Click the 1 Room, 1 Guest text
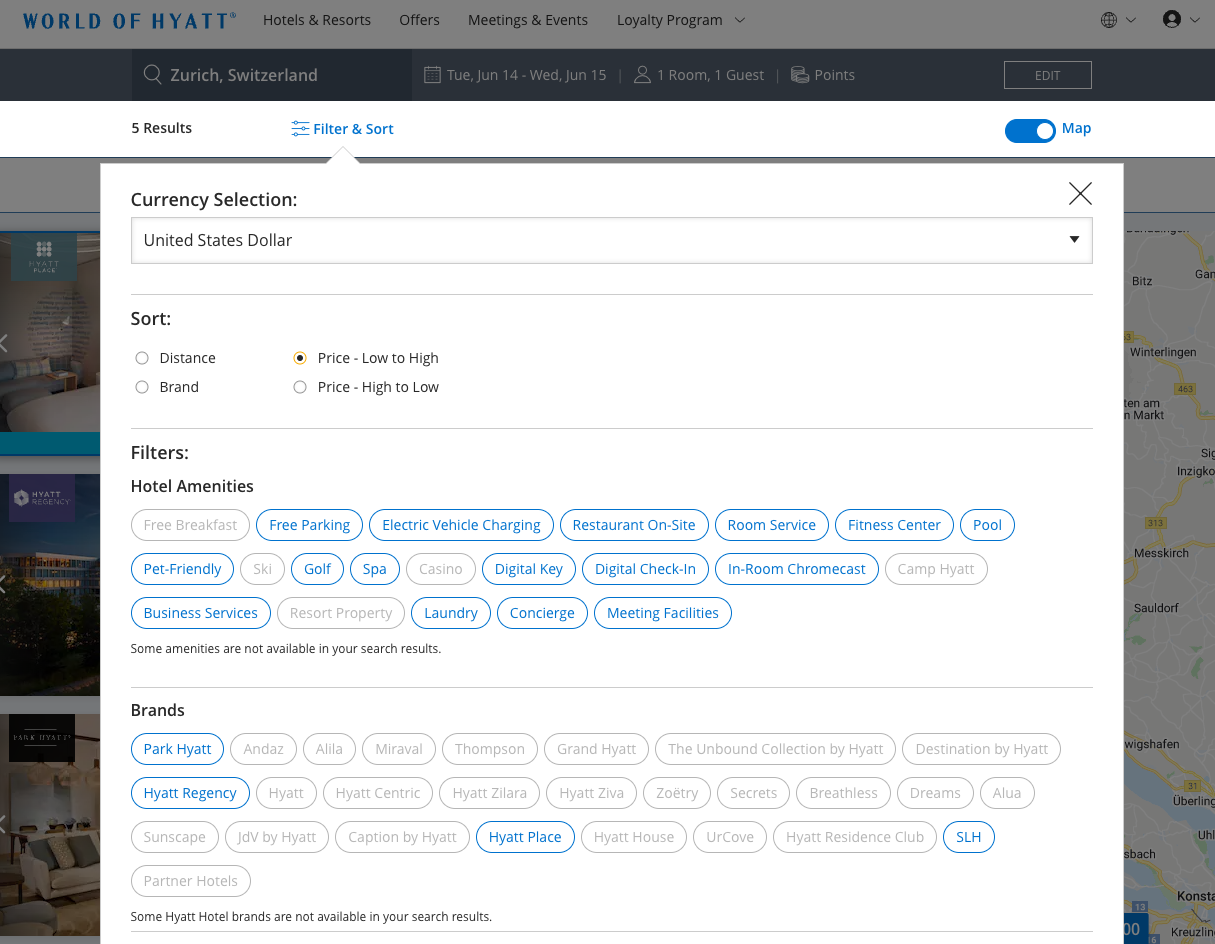1215x944 pixels. [711, 75]
